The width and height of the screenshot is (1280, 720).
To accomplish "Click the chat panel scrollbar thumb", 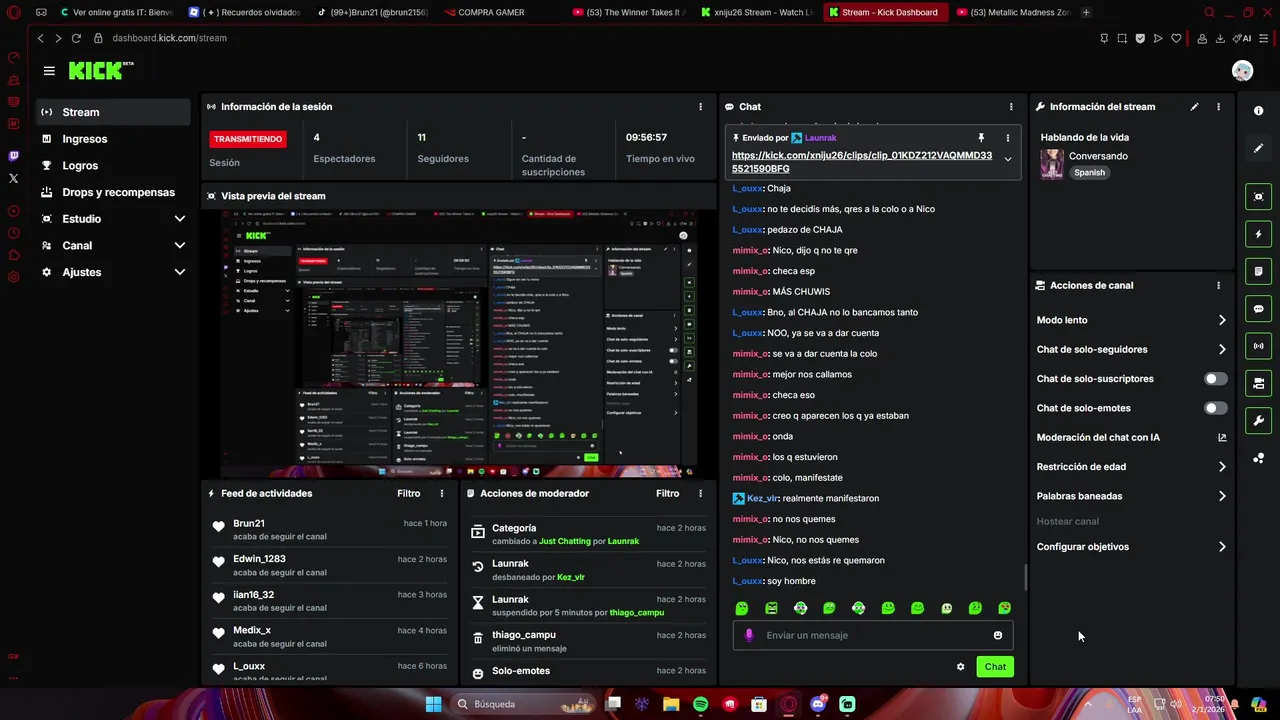I will pyautogui.click(x=1025, y=578).
